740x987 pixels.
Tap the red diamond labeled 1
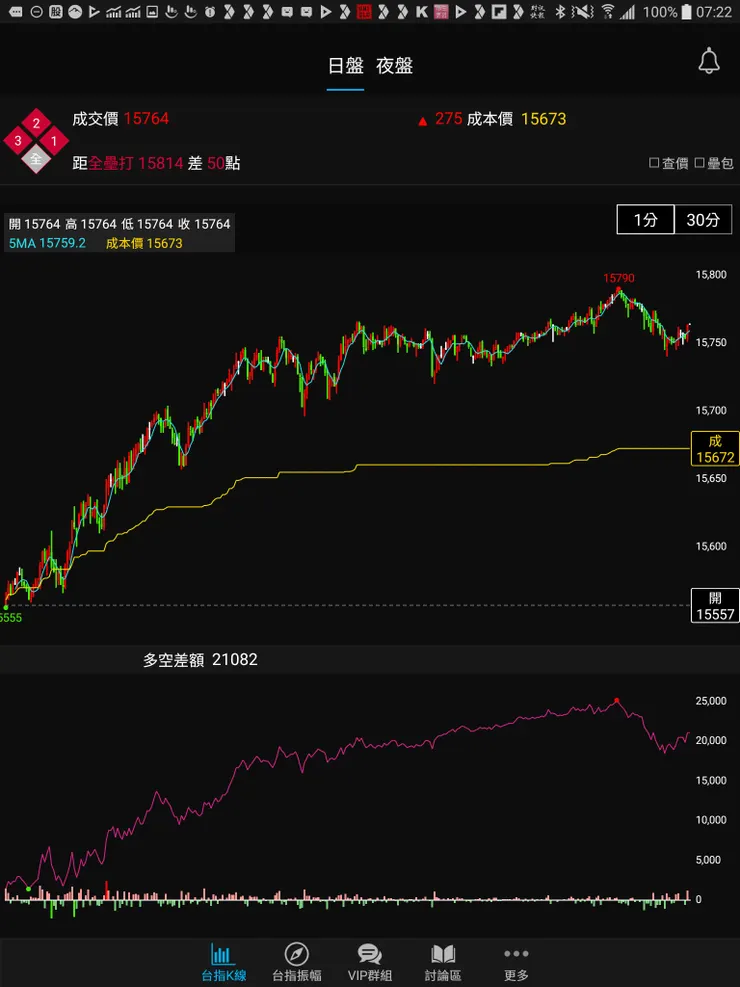coord(54,141)
